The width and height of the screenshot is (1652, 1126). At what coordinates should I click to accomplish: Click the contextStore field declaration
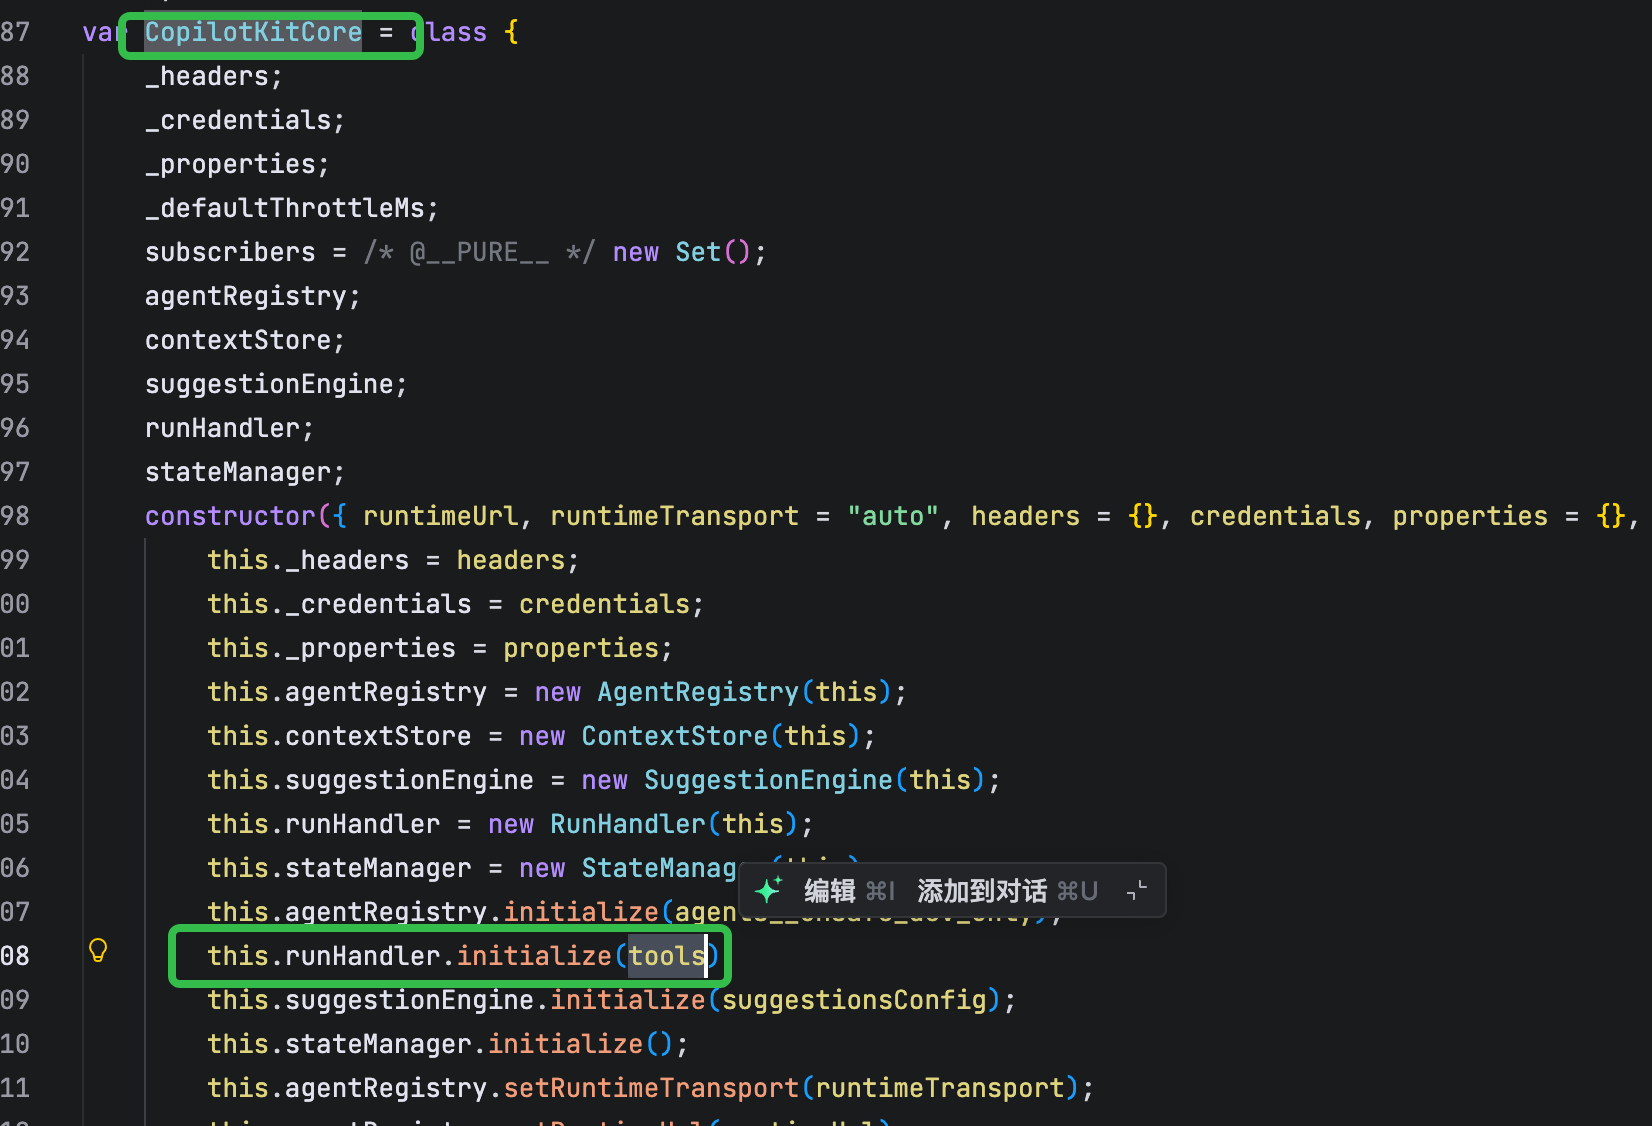245,340
